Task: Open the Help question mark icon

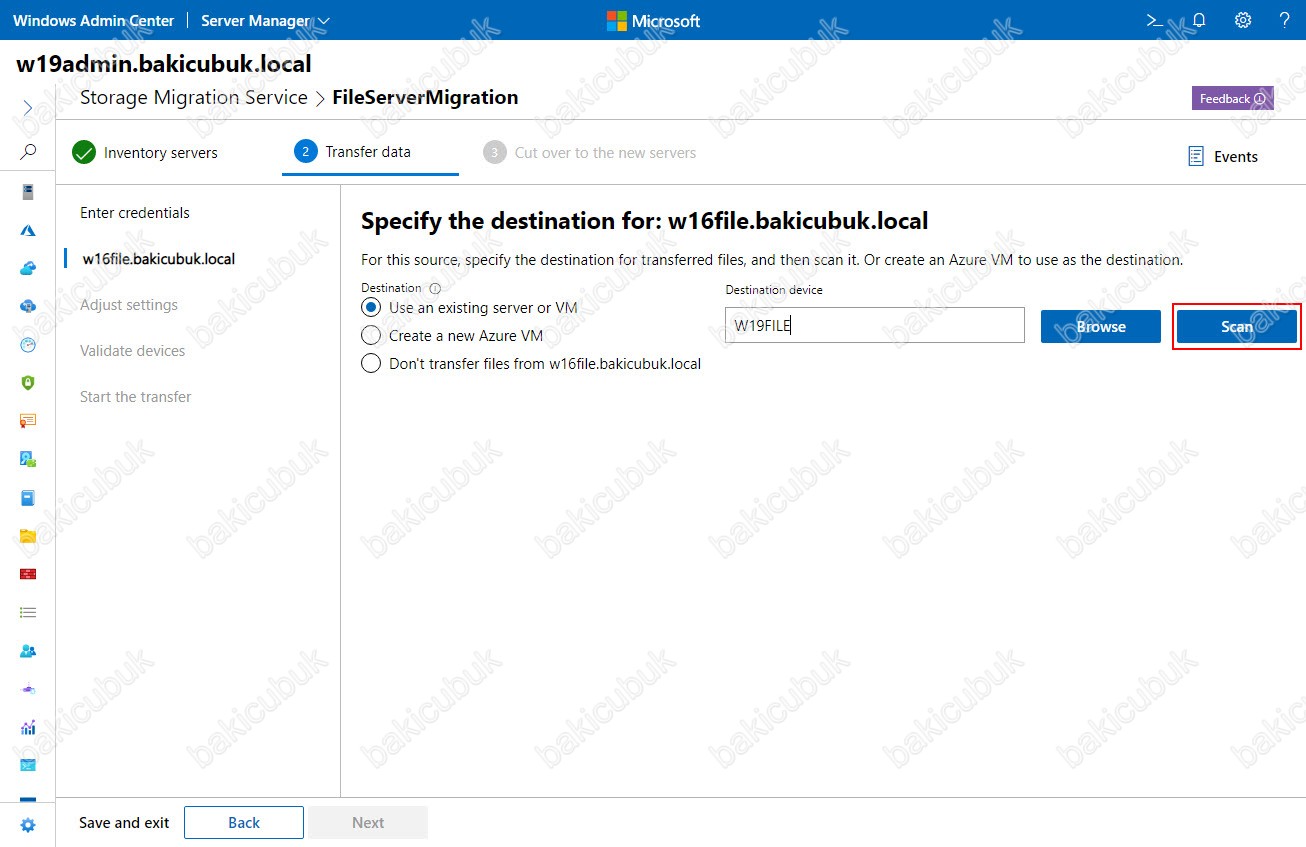Action: click(x=1285, y=20)
